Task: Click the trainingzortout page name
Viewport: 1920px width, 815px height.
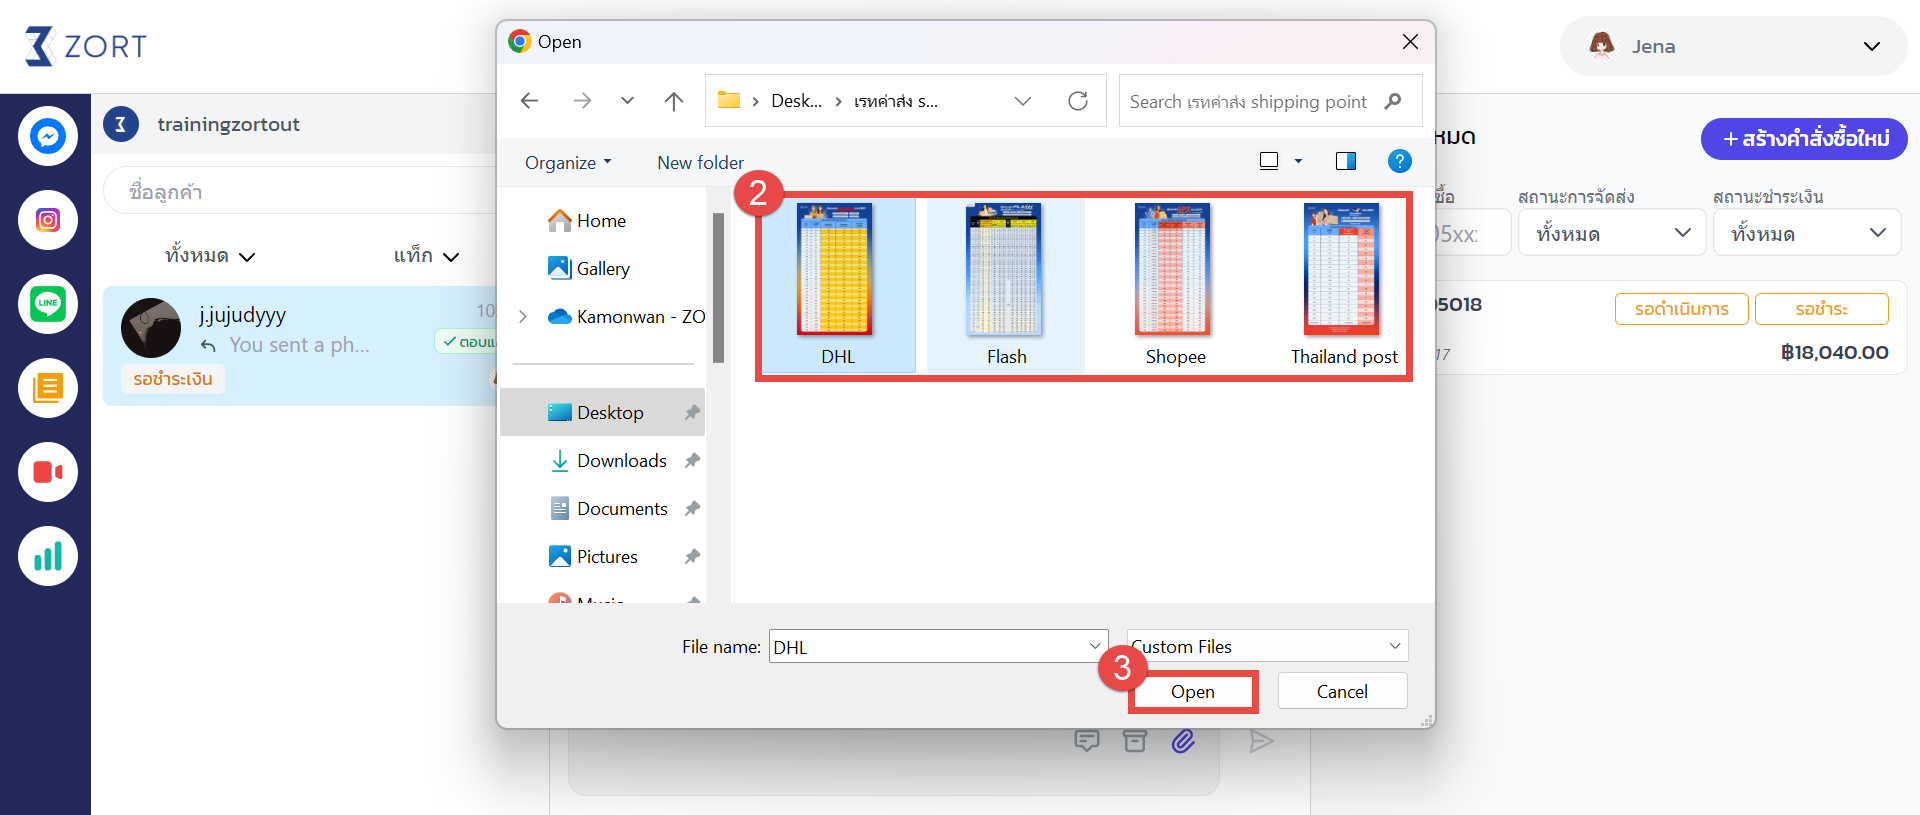Action: pyautogui.click(x=228, y=124)
